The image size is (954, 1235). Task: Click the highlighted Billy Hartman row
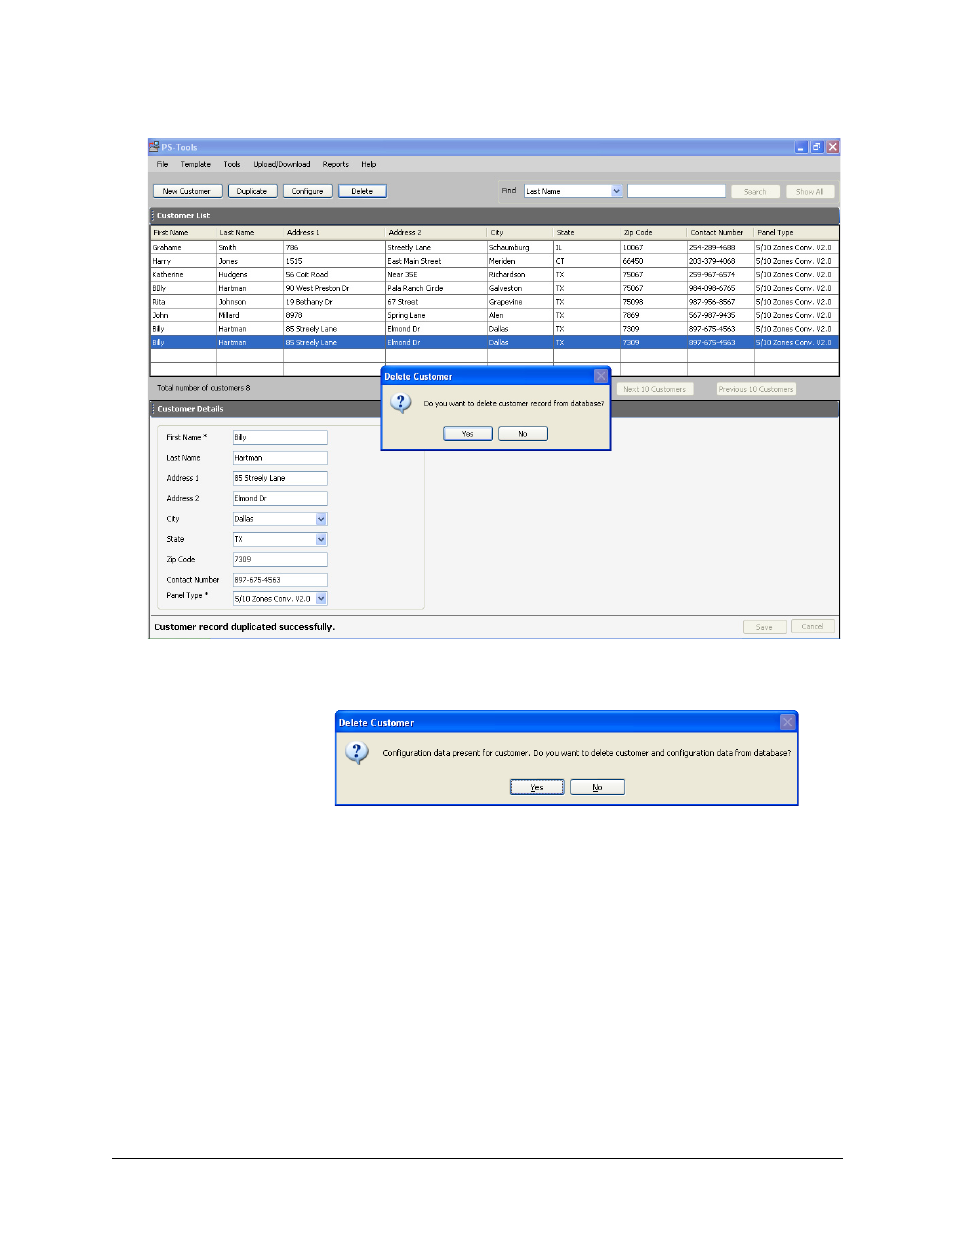494,342
